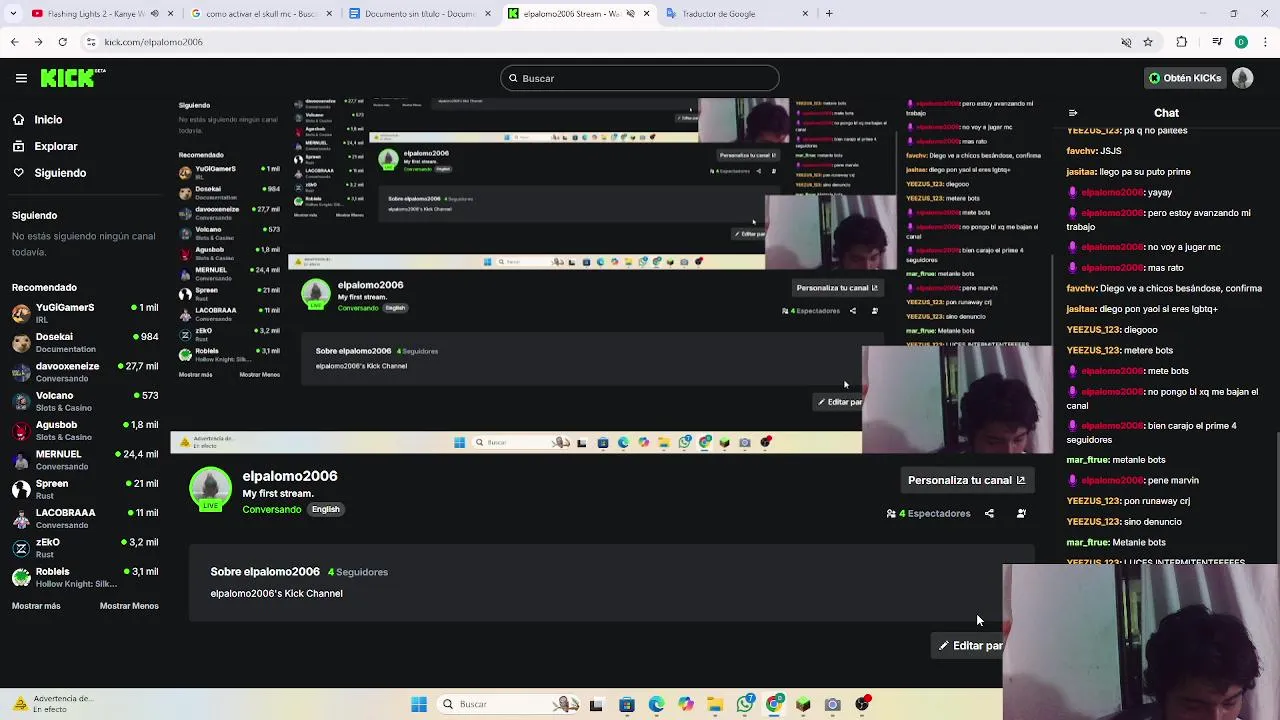Click Personaliza tu canal button

click(x=966, y=480)
